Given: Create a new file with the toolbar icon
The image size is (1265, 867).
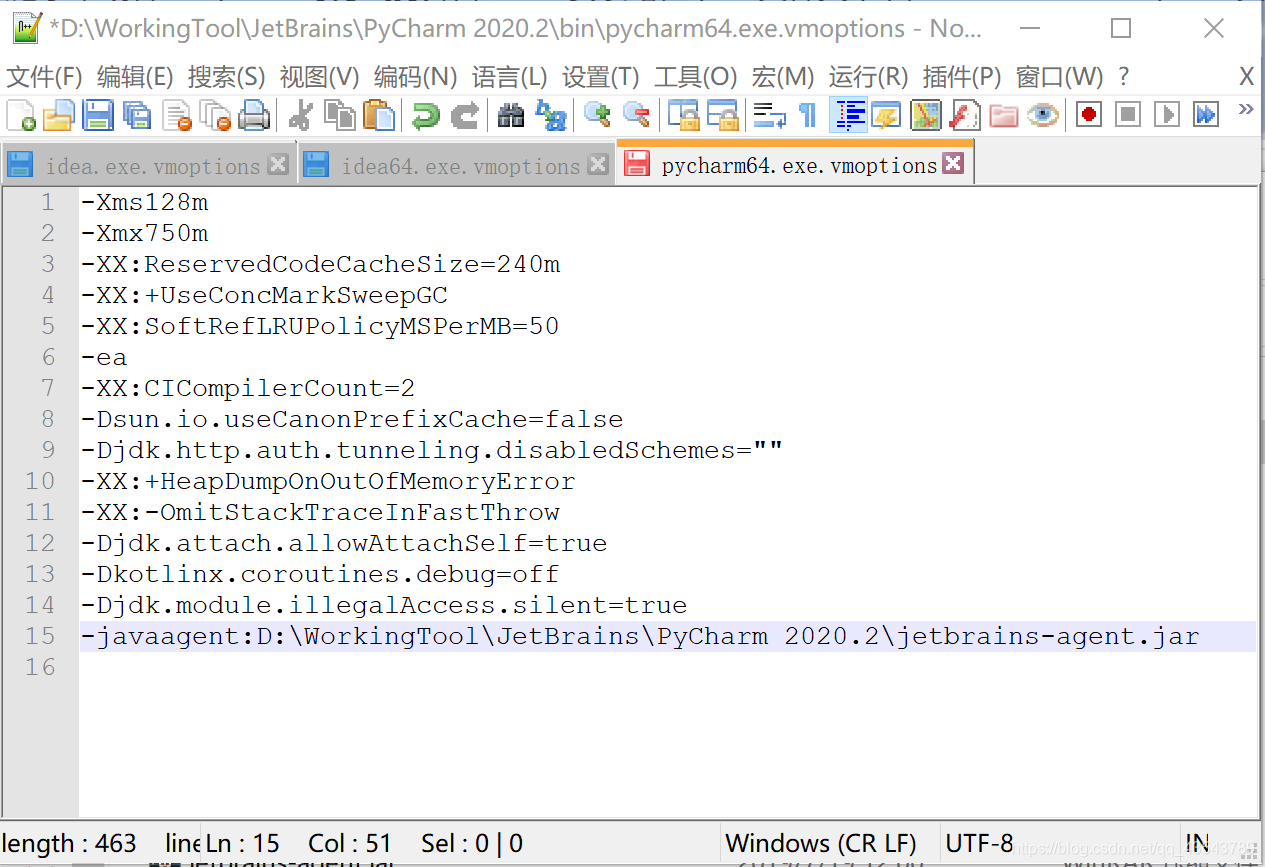Looking at the screenshot, I should point(21,115).
